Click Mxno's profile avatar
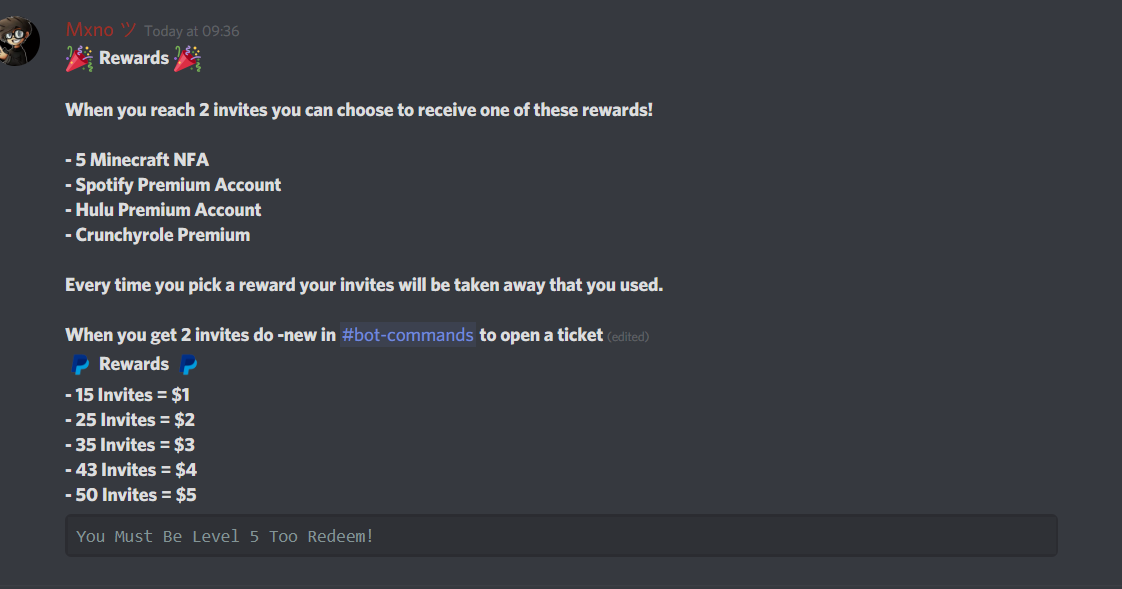 click(x=18, y=42)
